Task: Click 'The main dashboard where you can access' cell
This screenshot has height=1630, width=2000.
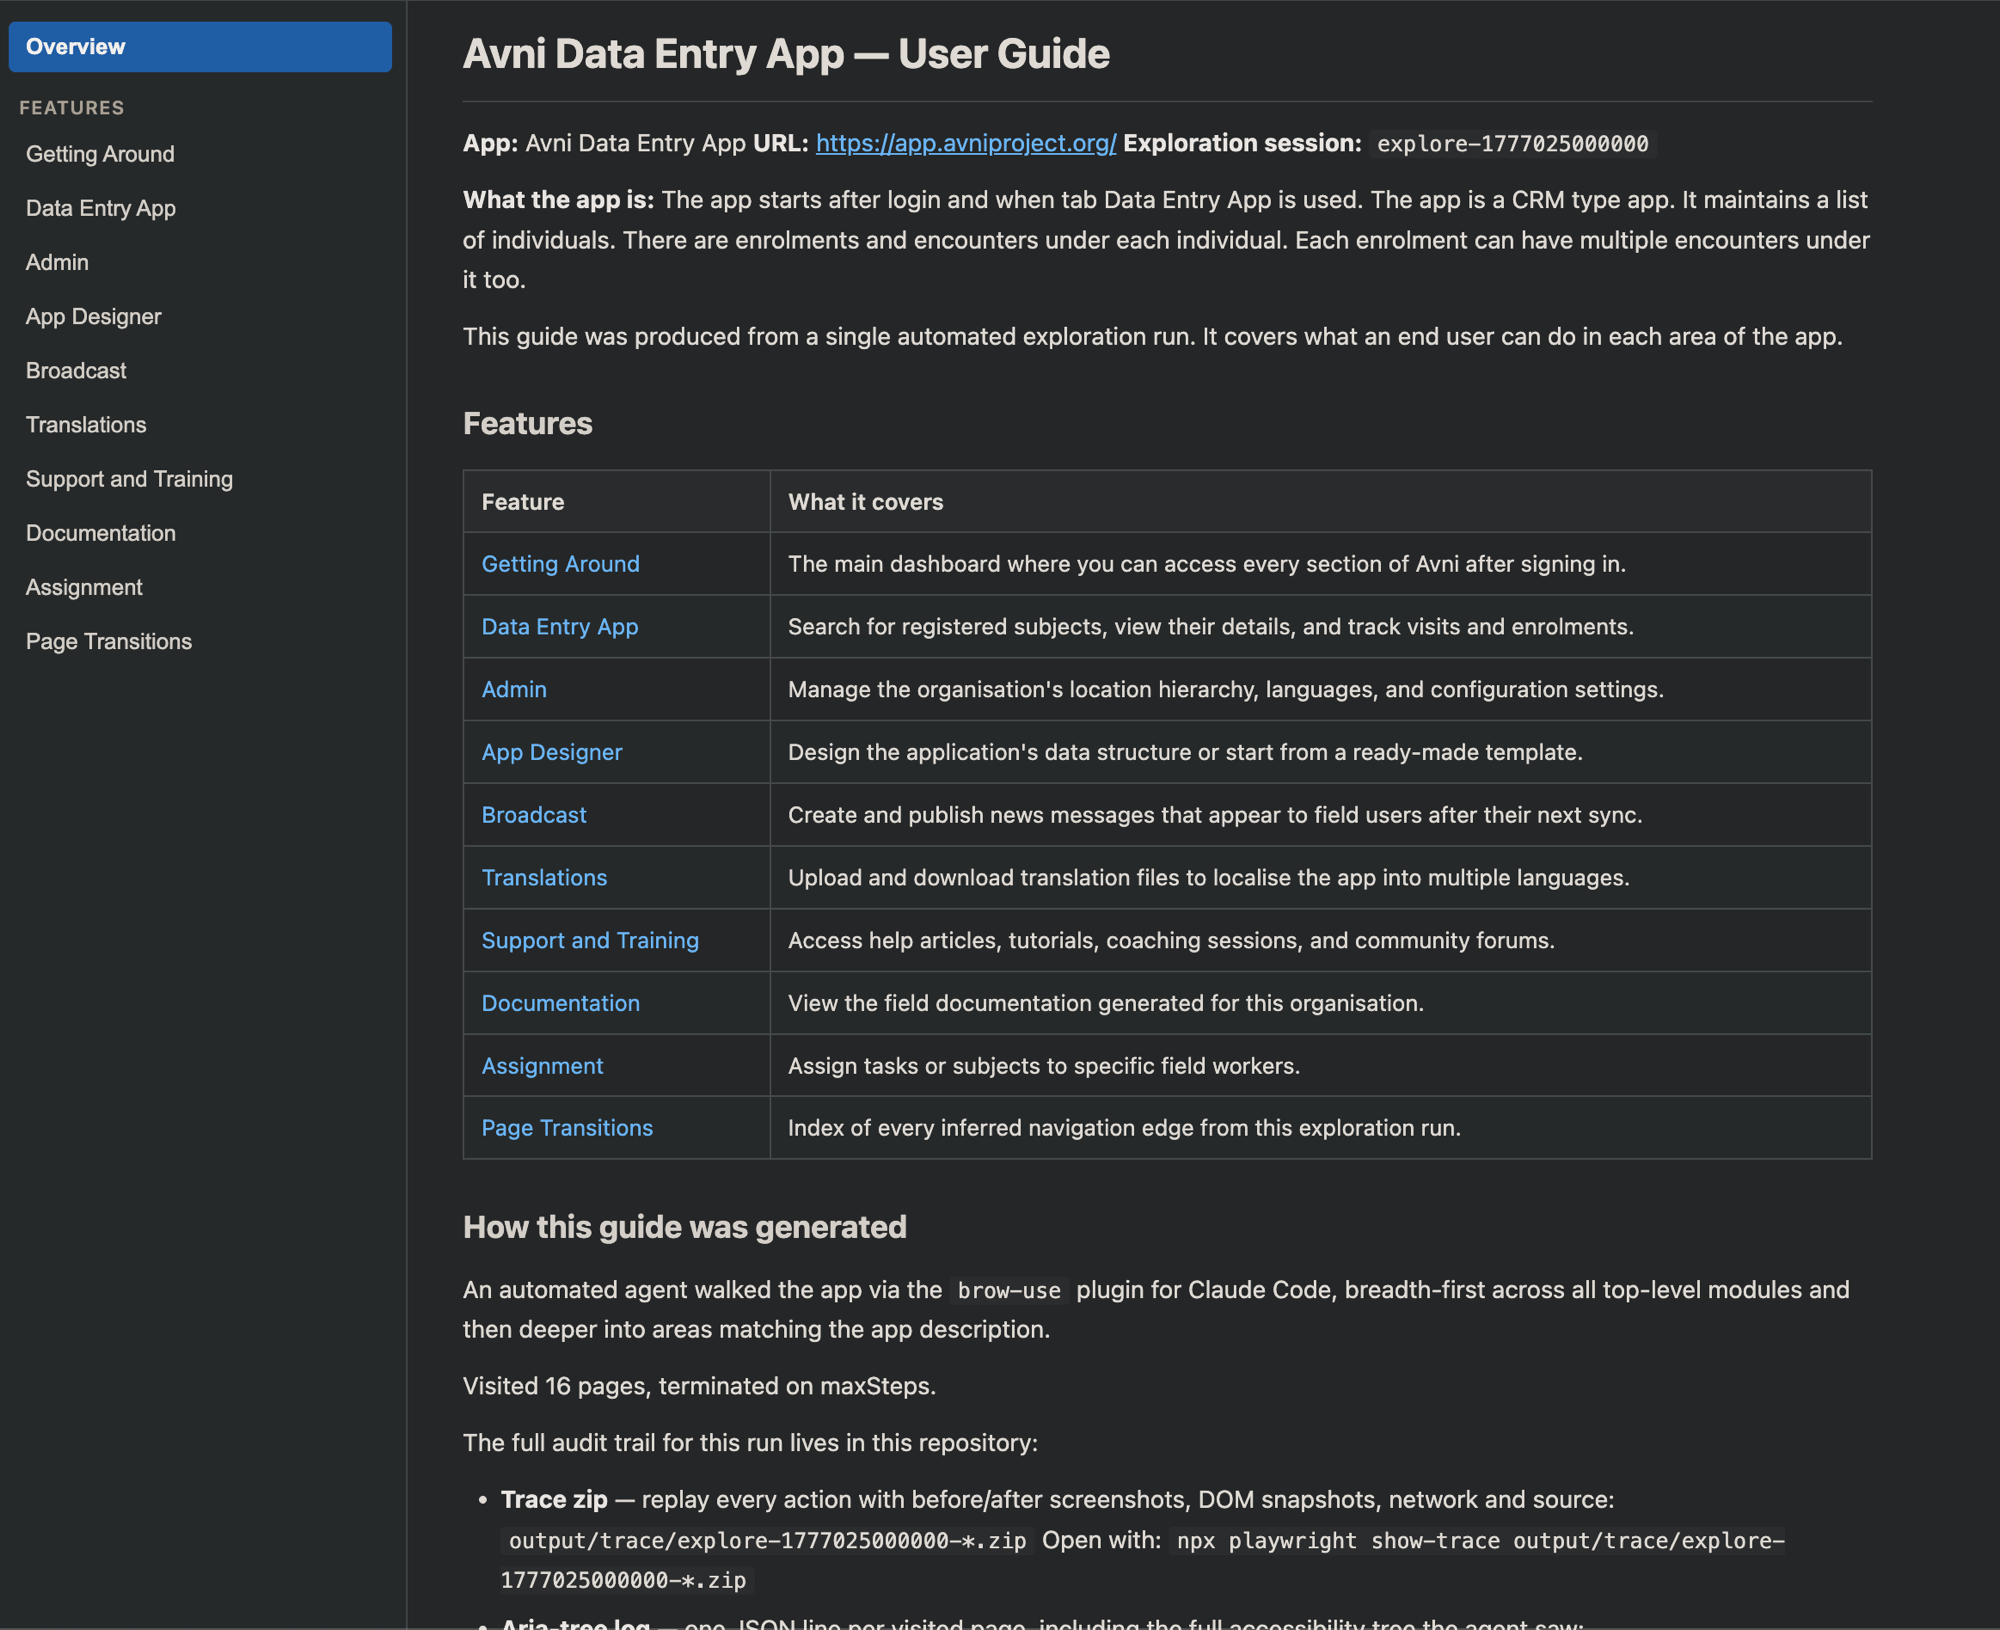Action: point(1207,564)
